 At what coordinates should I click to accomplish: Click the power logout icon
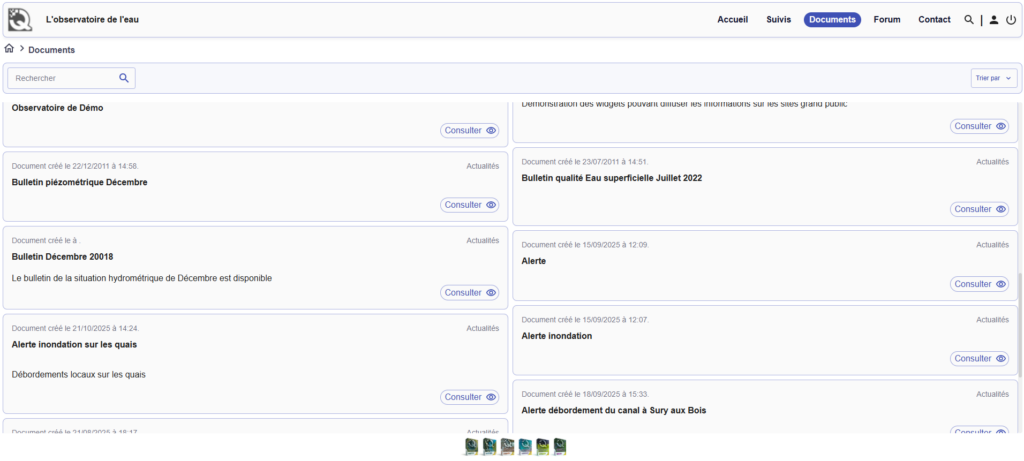click(x=1011, y=20)
